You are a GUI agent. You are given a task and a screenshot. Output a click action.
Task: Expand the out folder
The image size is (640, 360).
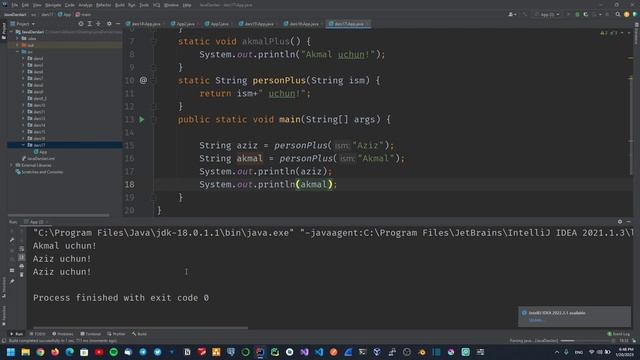(18, 45)
